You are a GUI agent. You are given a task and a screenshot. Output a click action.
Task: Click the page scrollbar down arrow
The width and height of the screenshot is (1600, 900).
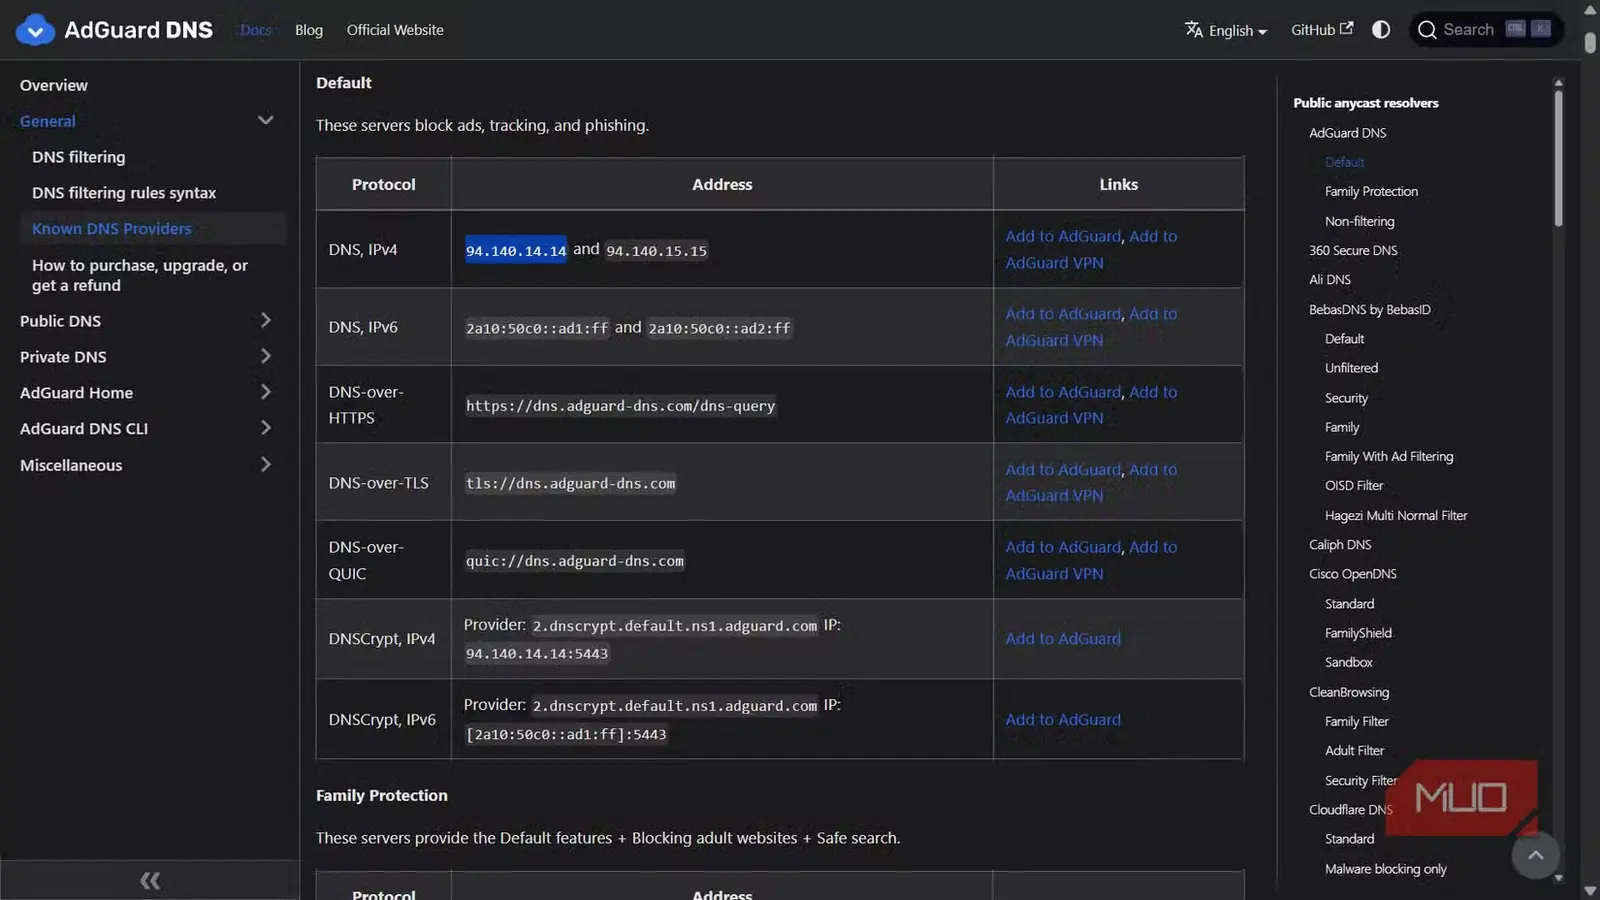click(1590, 891)
